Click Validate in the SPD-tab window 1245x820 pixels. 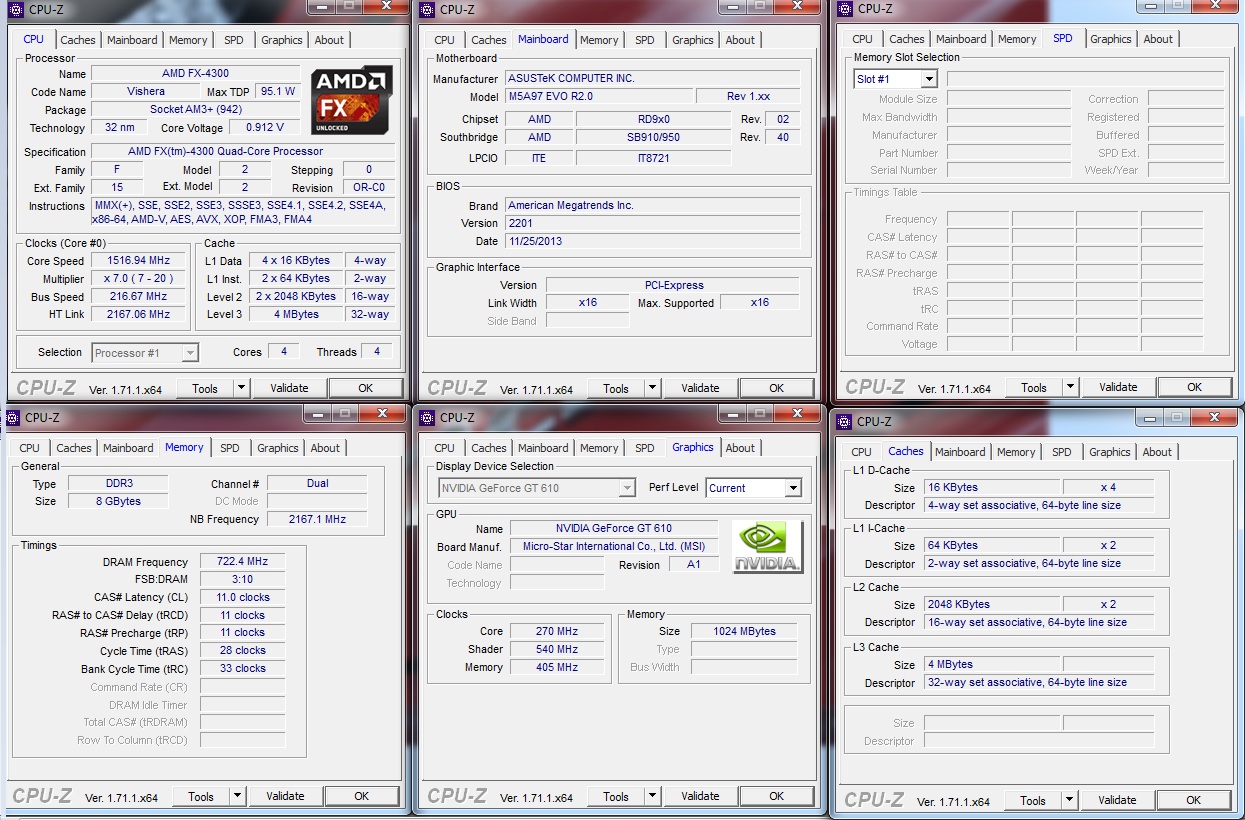(x=1118, y=387)
